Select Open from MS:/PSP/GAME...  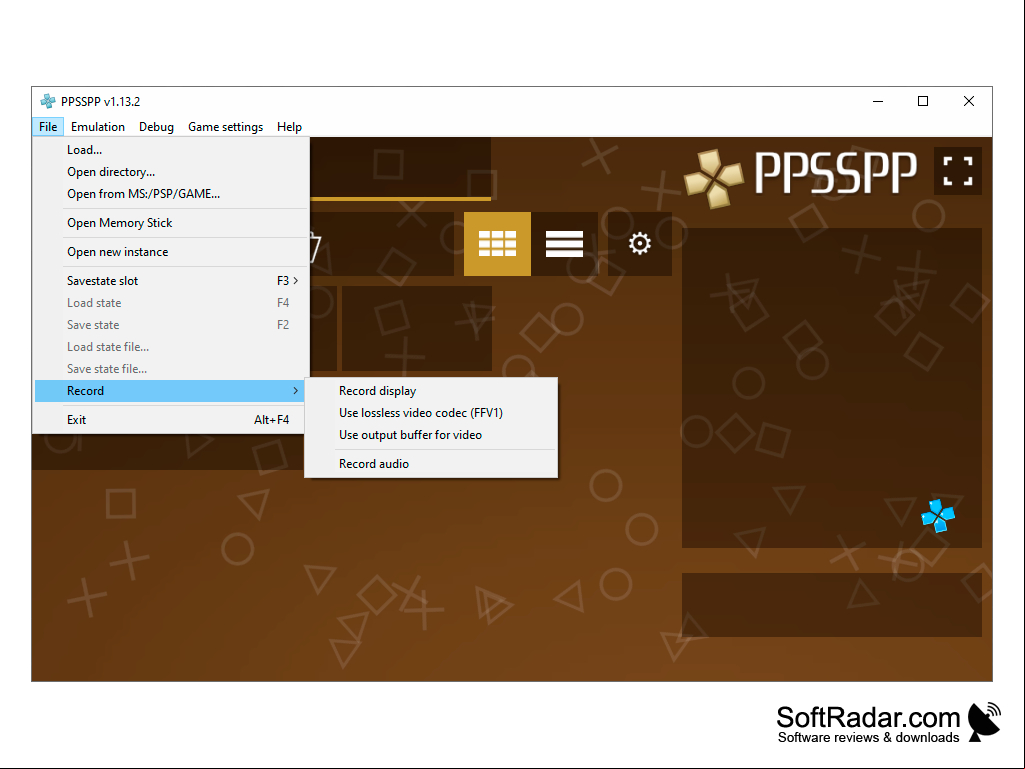point(171,194)
